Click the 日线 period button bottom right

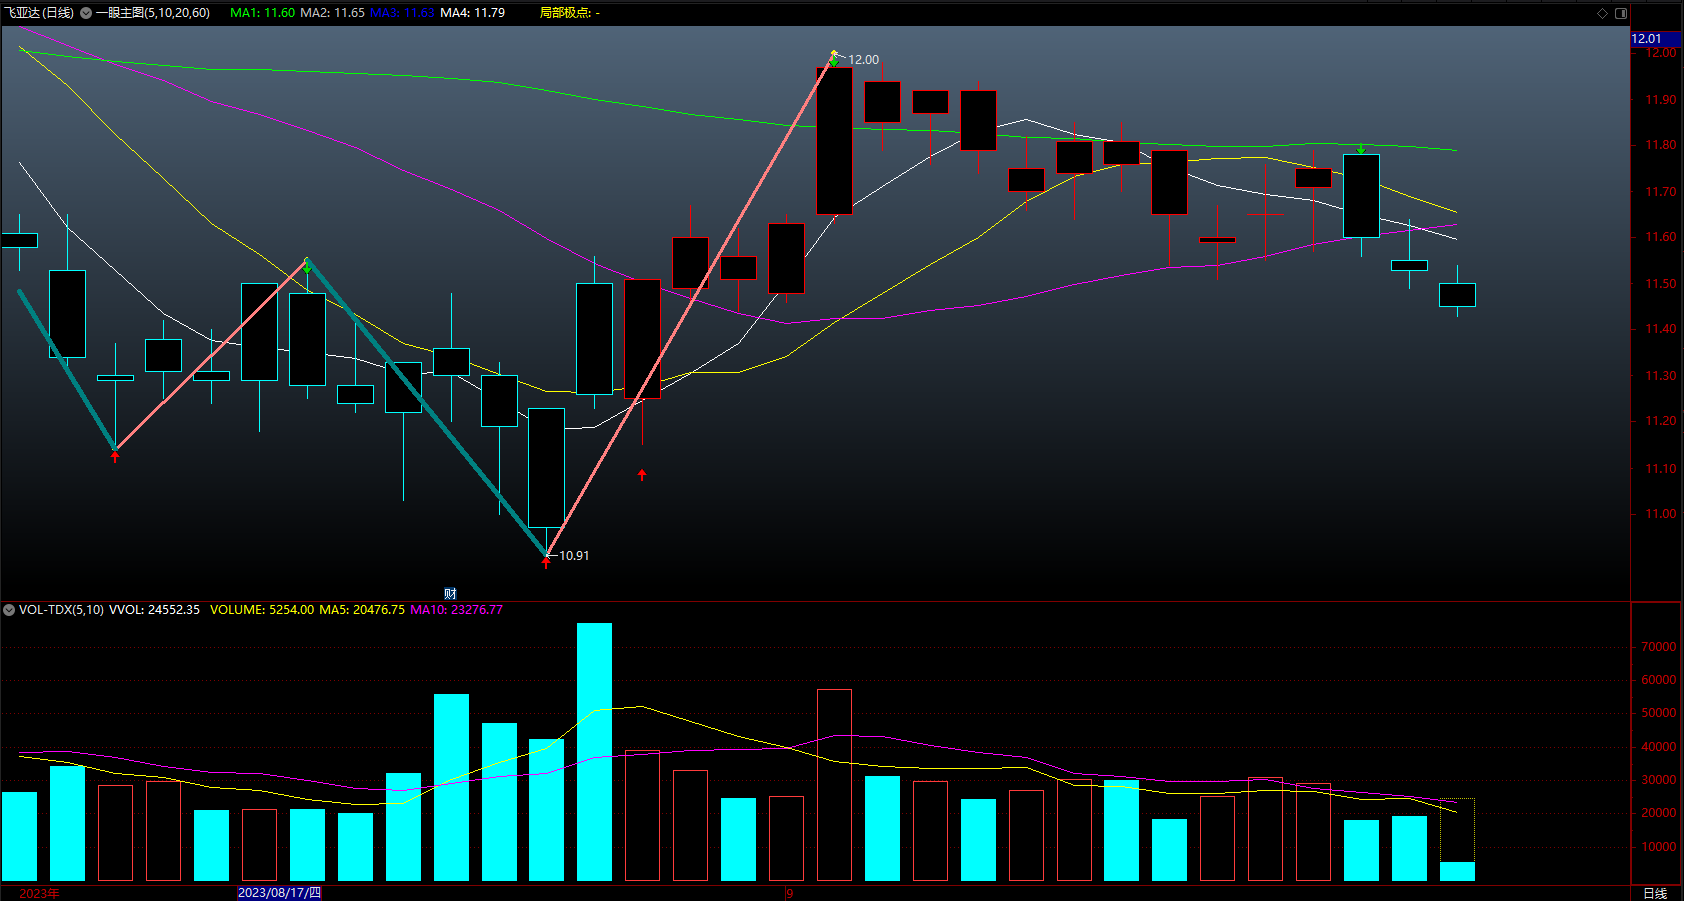1655,893
